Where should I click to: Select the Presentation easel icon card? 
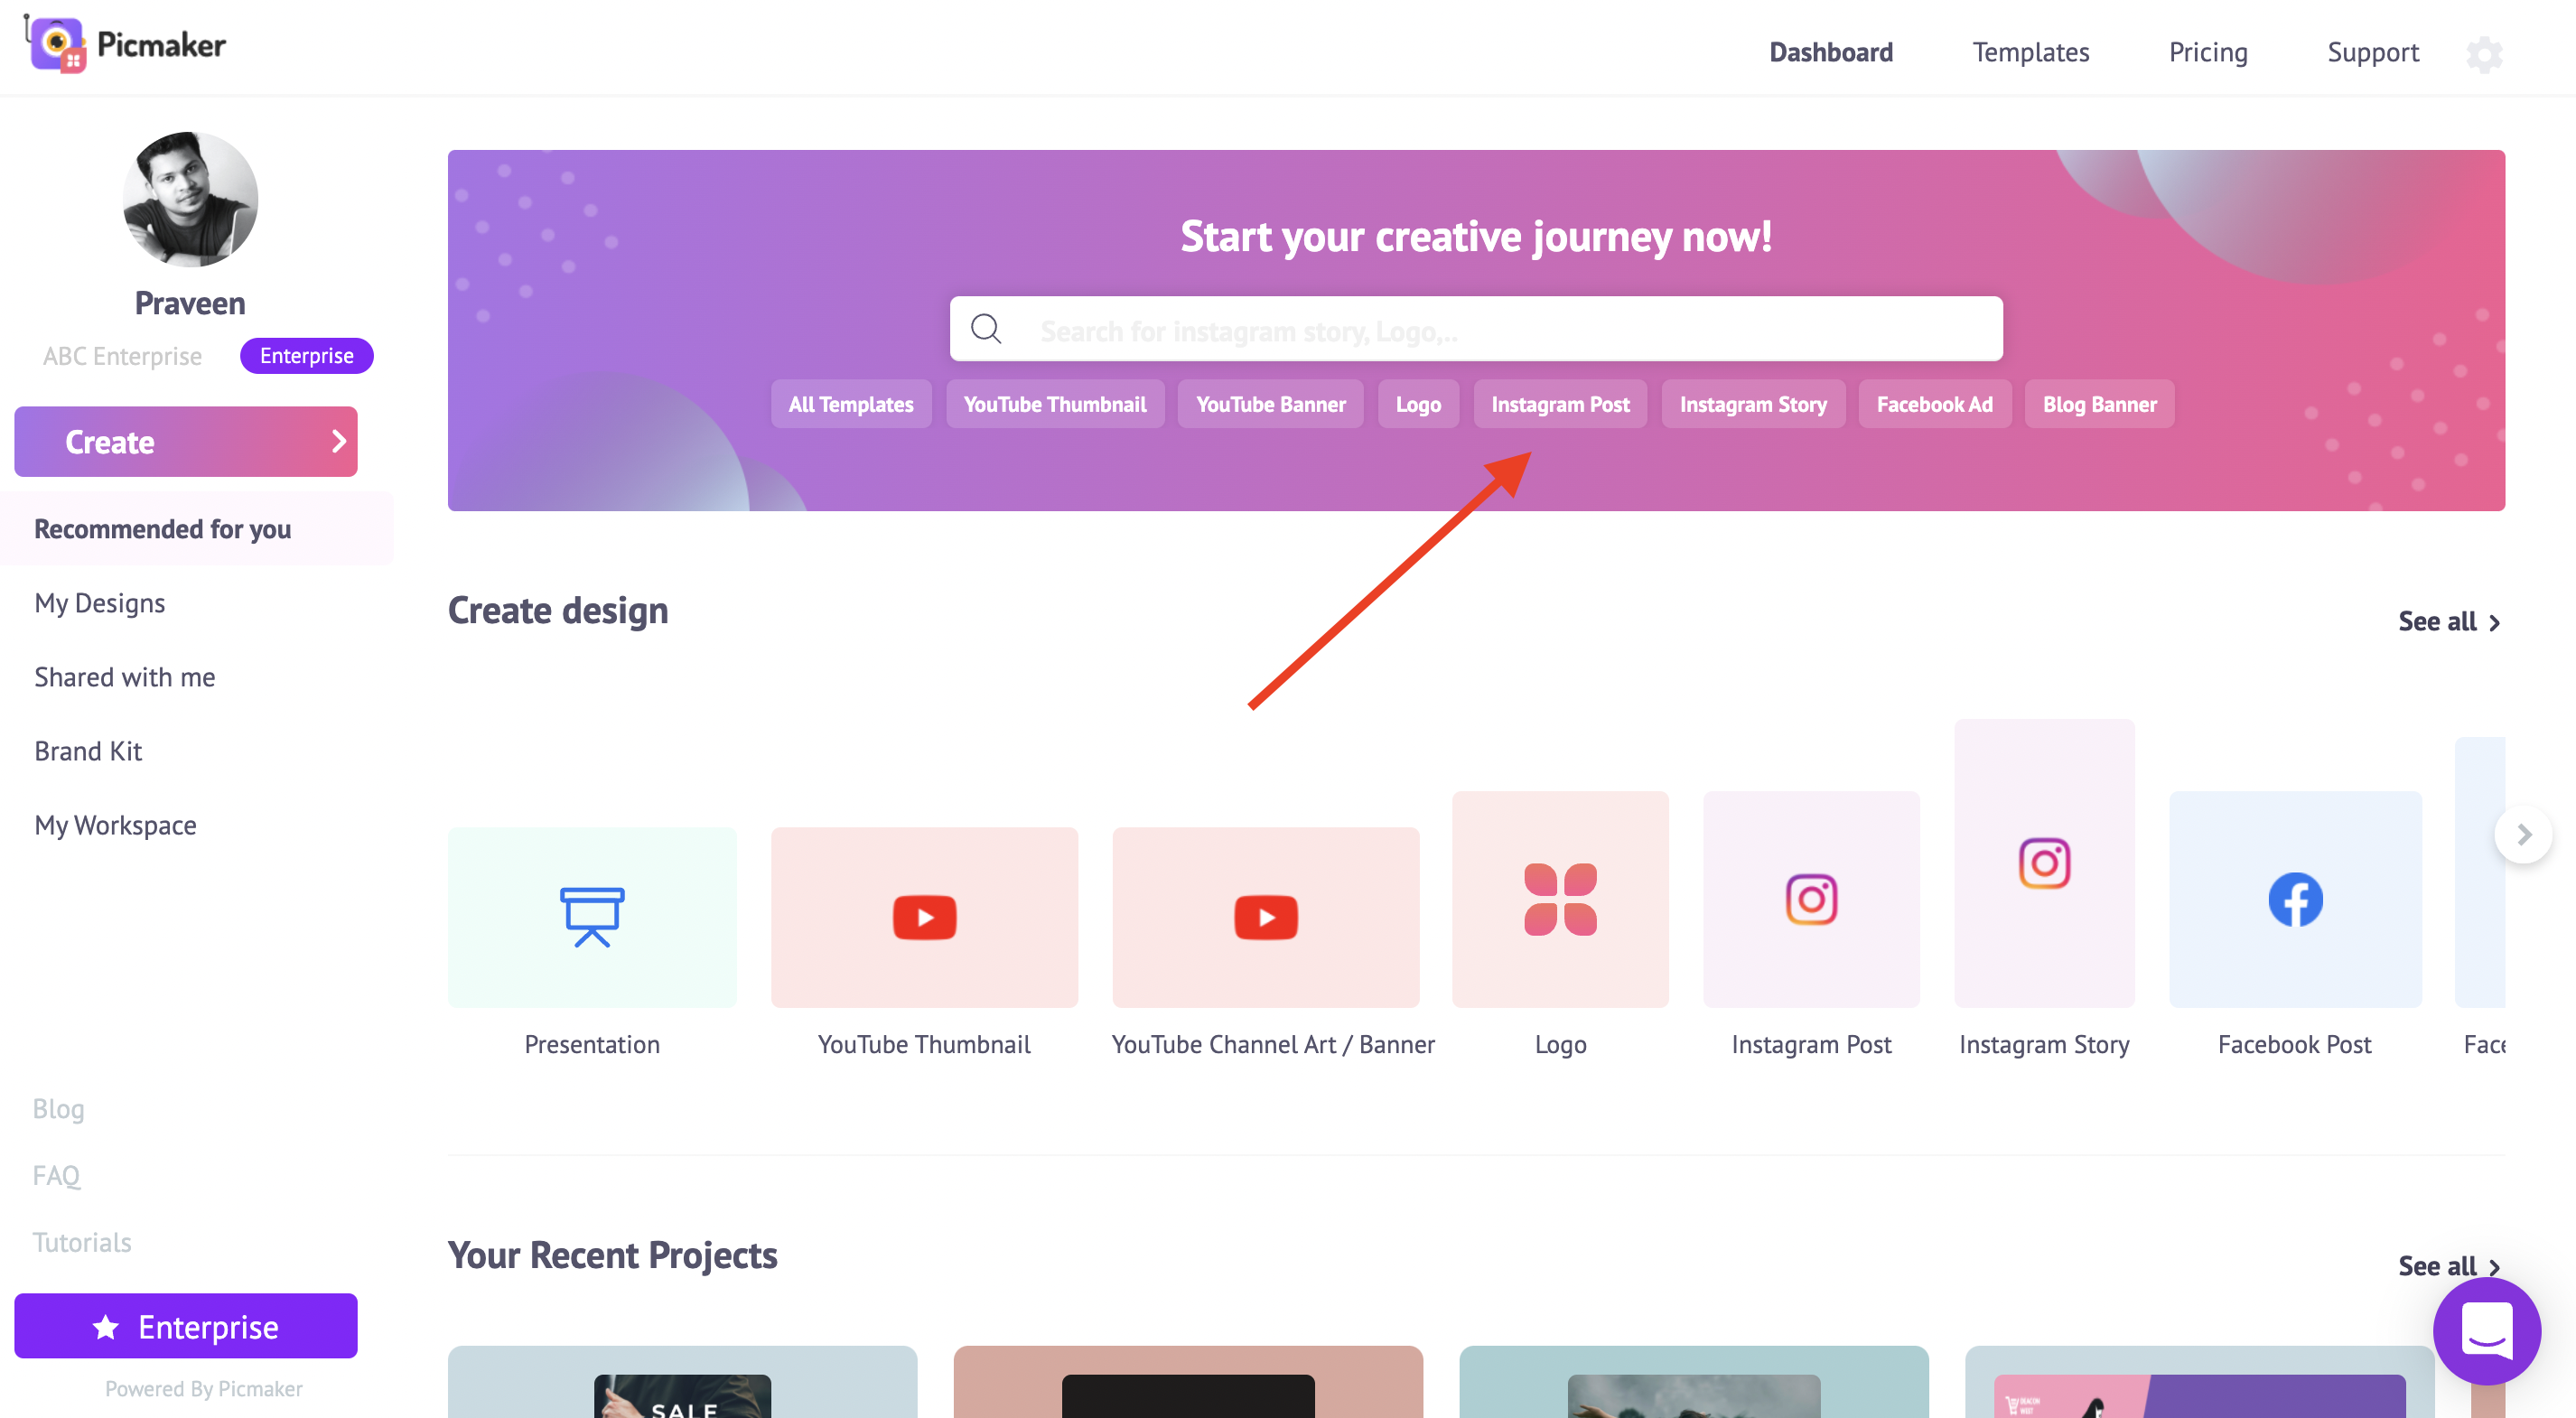point(592,916)
